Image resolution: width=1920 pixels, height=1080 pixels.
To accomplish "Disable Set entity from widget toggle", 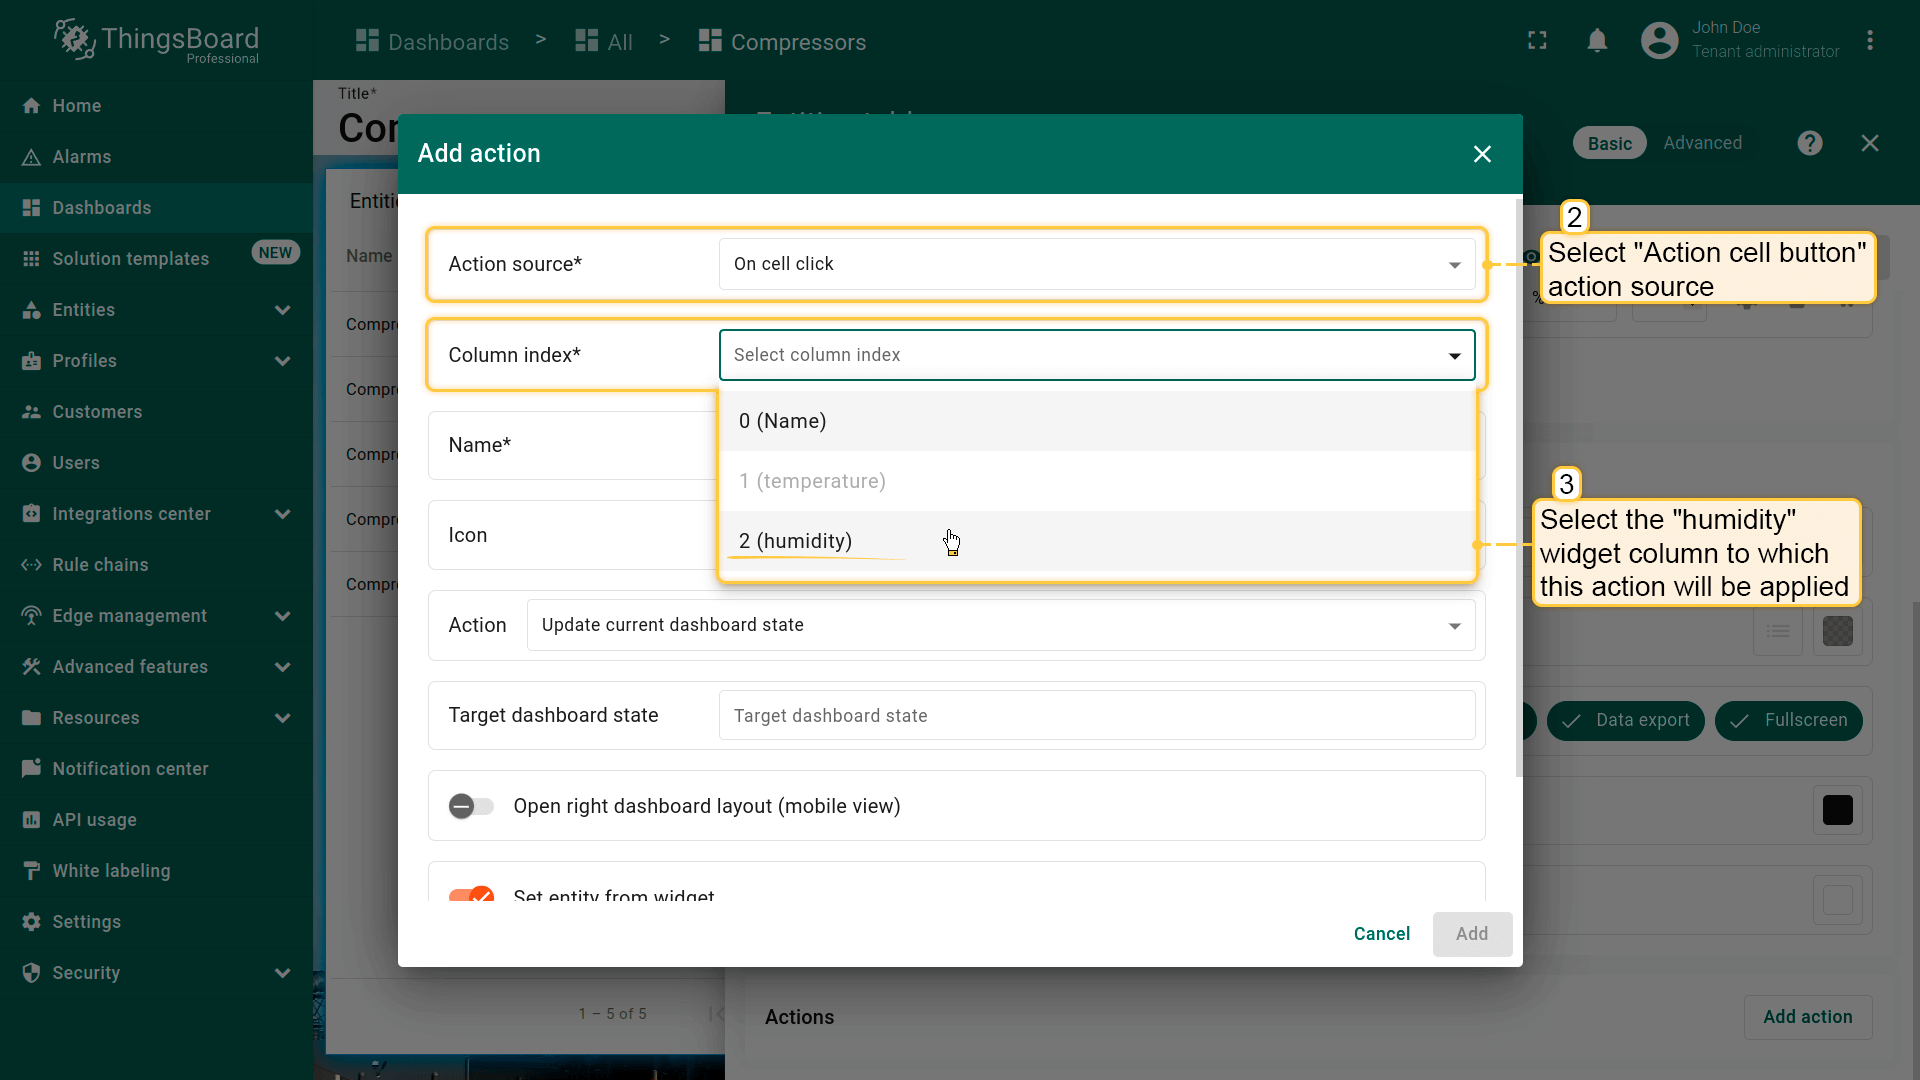I will tap(471, 895).
